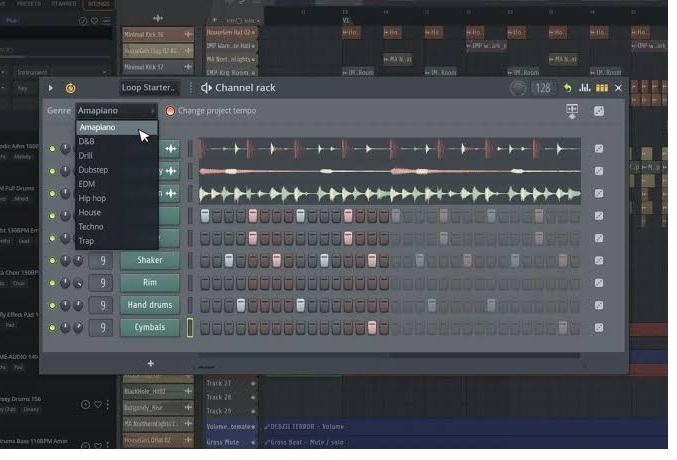Viewport: 677px width, 460px height.
Task: Open the Hand drums channel button
Action: (x=150, y=305)
